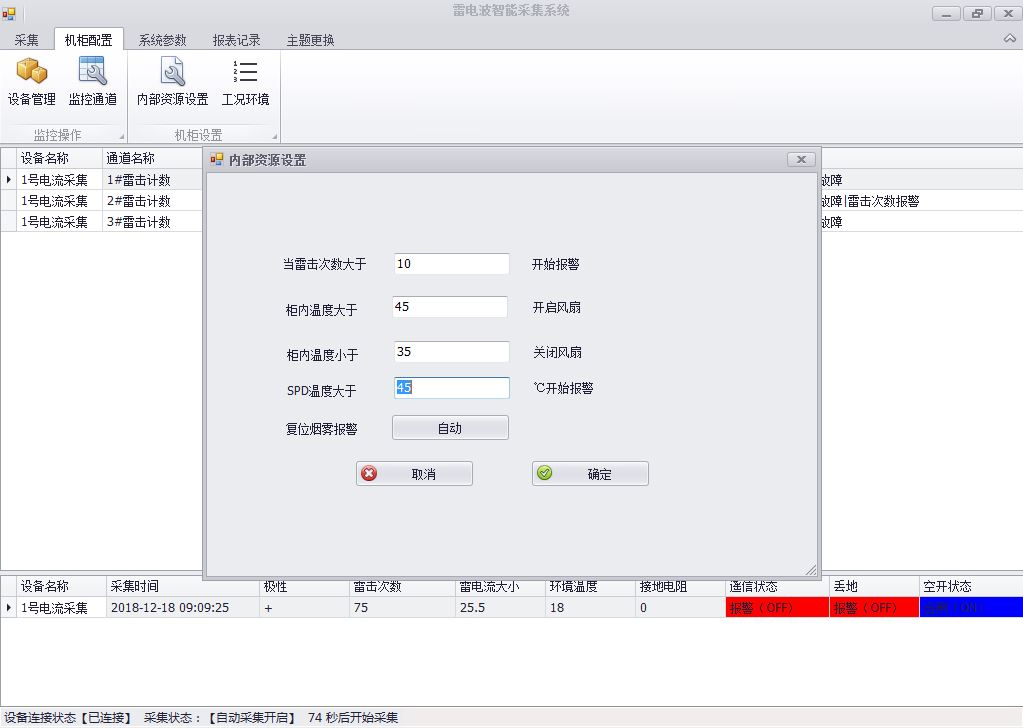Expand 监控操作 group dialog launcher
This screenshot has width=1023, height=728.
click(x=122, y=136)
